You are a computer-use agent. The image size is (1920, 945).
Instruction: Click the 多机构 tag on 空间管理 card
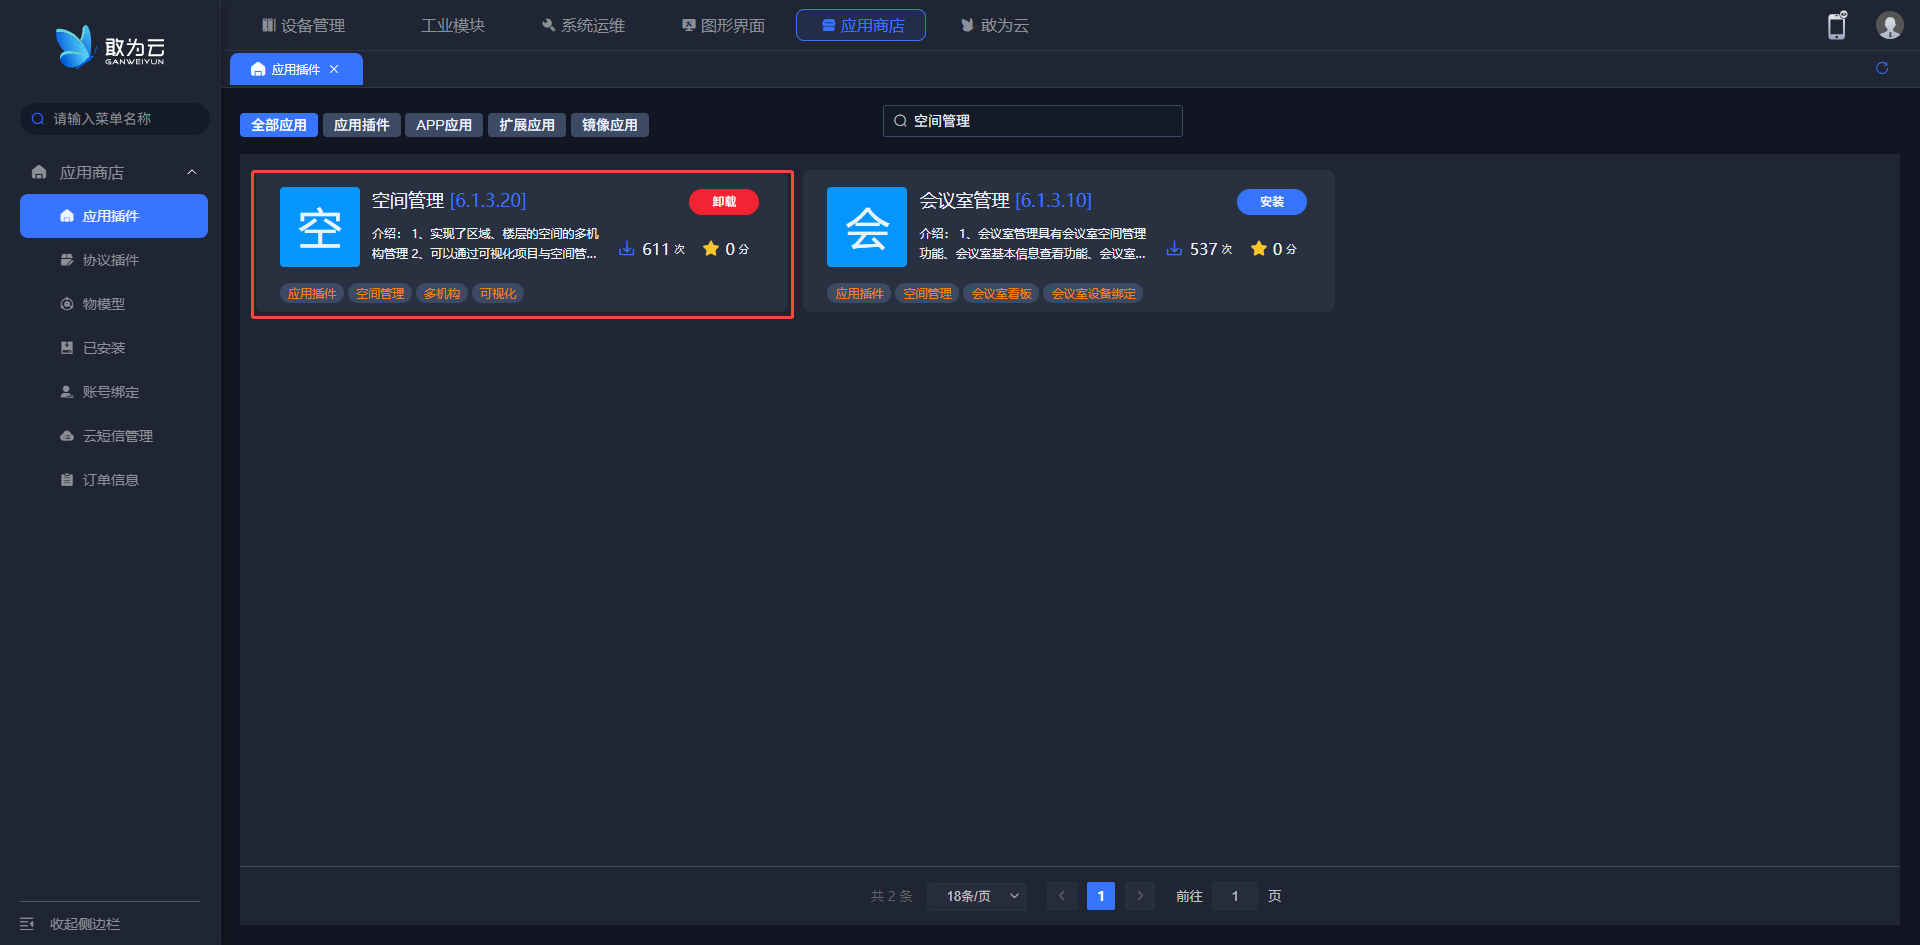[442, 294]
